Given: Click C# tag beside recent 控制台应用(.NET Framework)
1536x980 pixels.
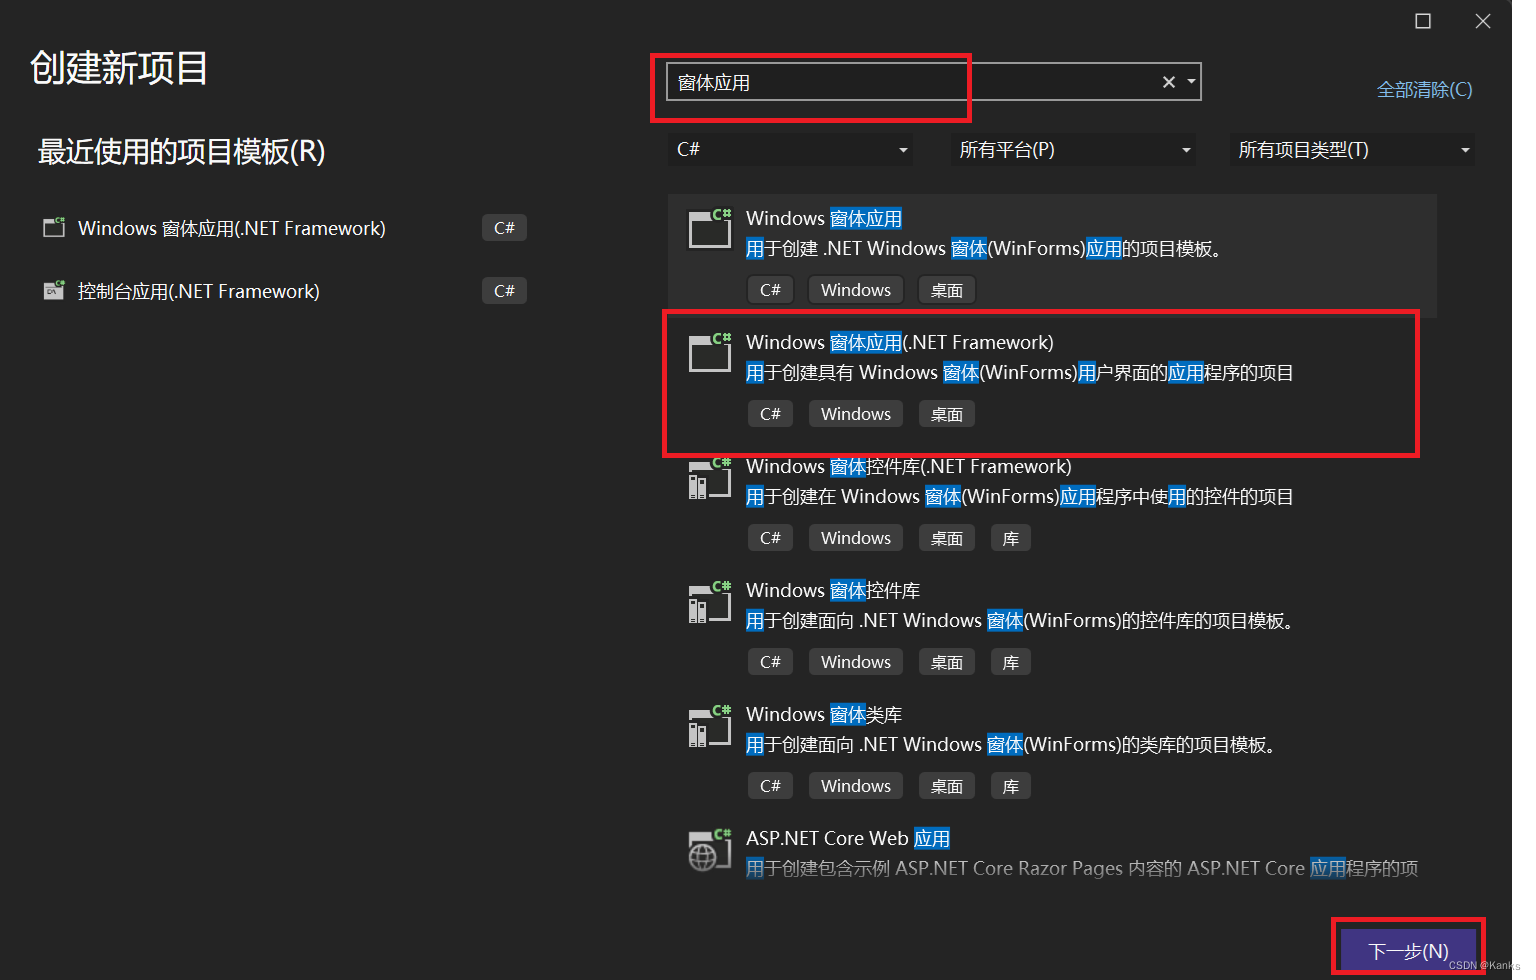Looking at the screenshot, I should click(504, 291).
